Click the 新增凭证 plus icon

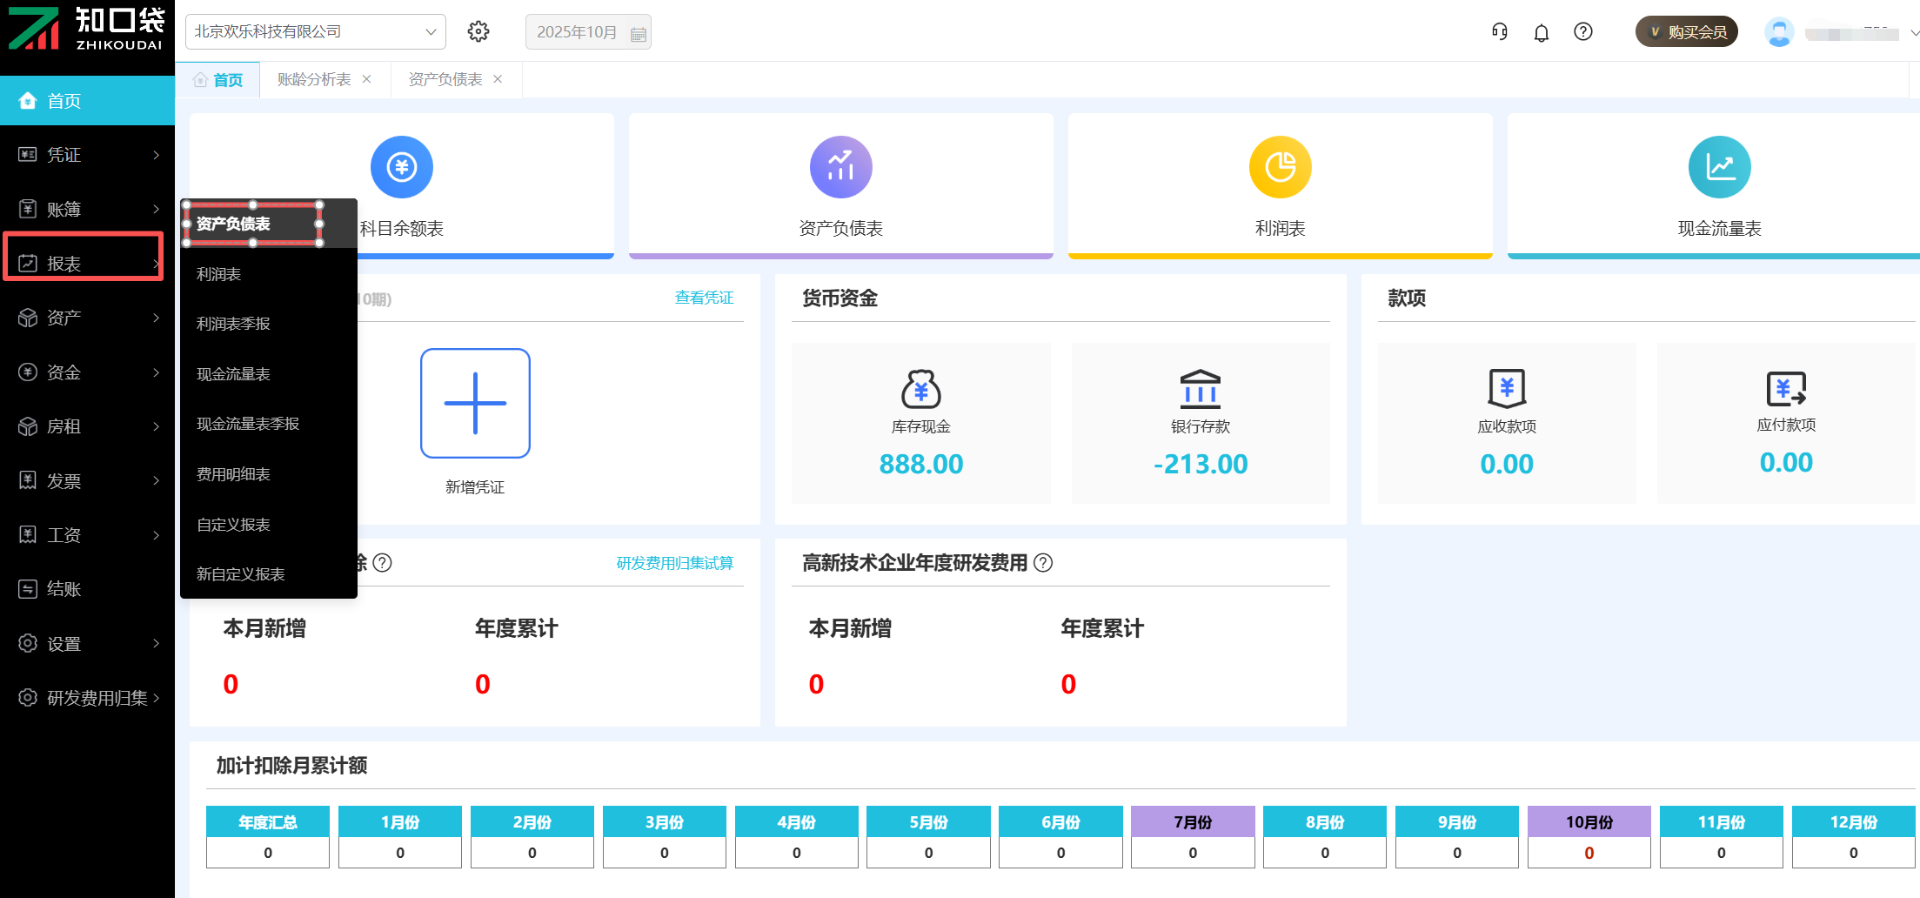(475, 403)
